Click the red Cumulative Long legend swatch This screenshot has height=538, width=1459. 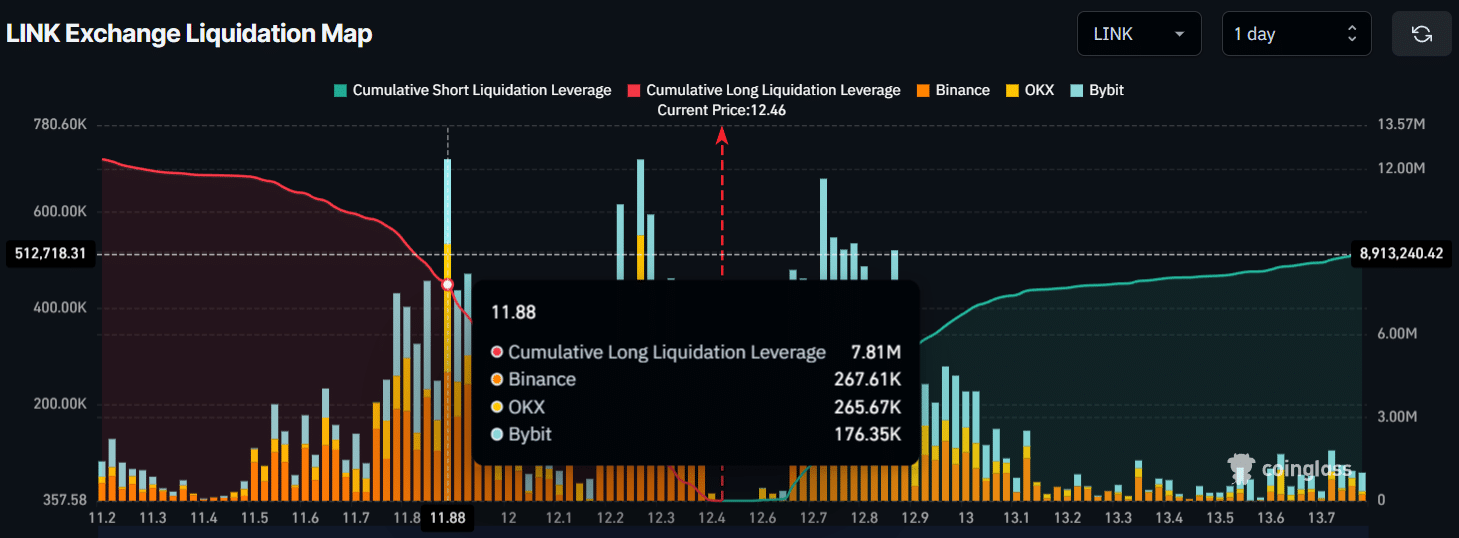pos(634,90)
